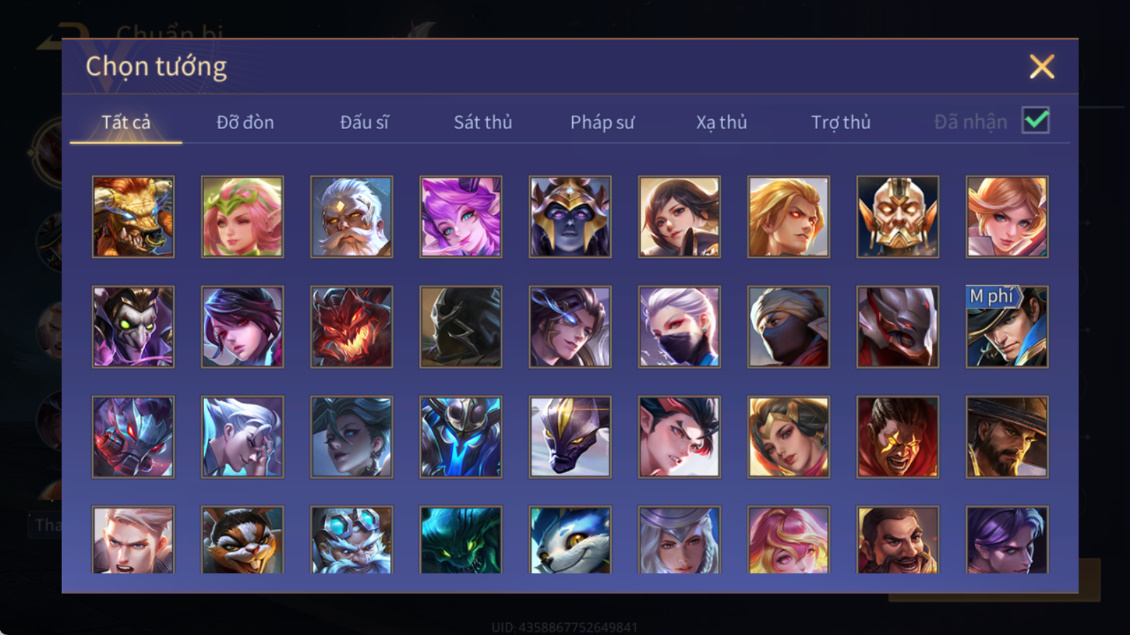
Task: Switch to the Đỡ đòn tab
Action: 245,122
